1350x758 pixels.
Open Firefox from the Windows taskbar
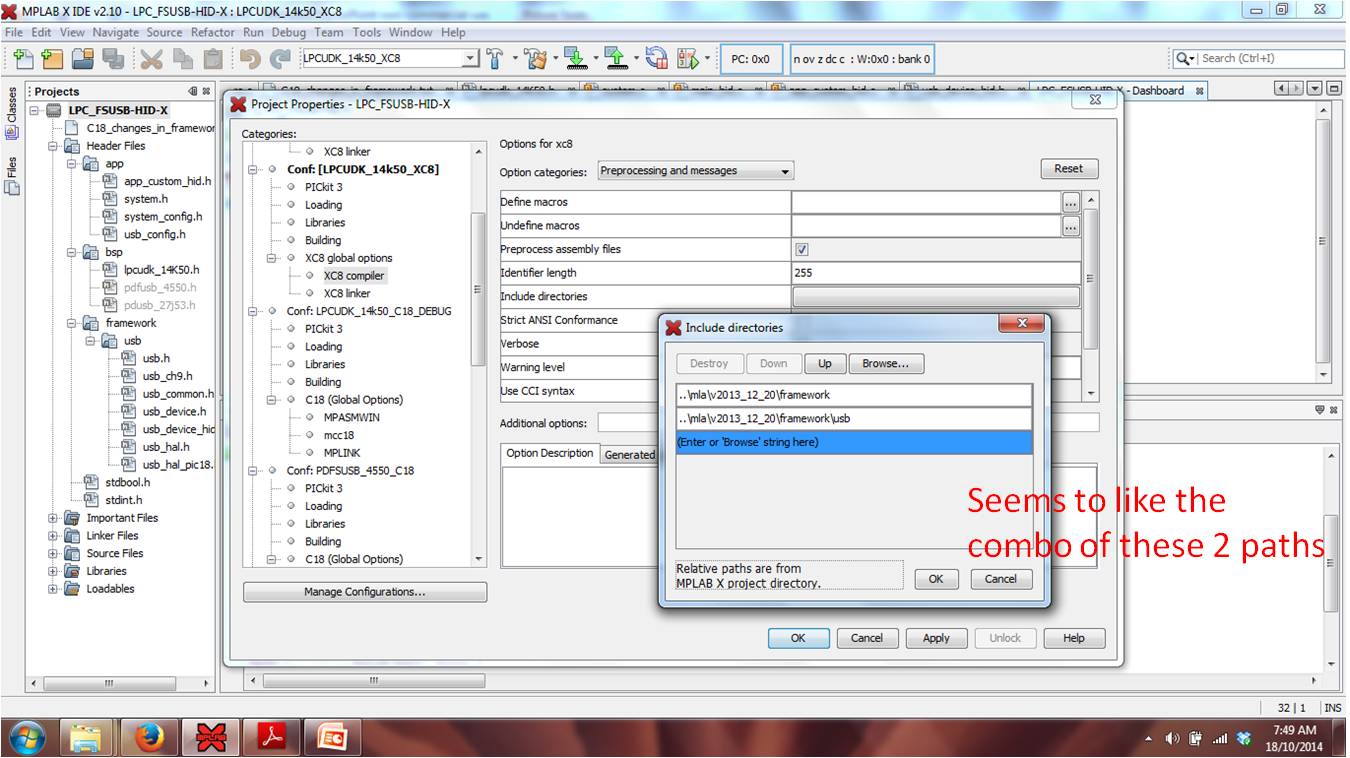[x=150, y=738]
